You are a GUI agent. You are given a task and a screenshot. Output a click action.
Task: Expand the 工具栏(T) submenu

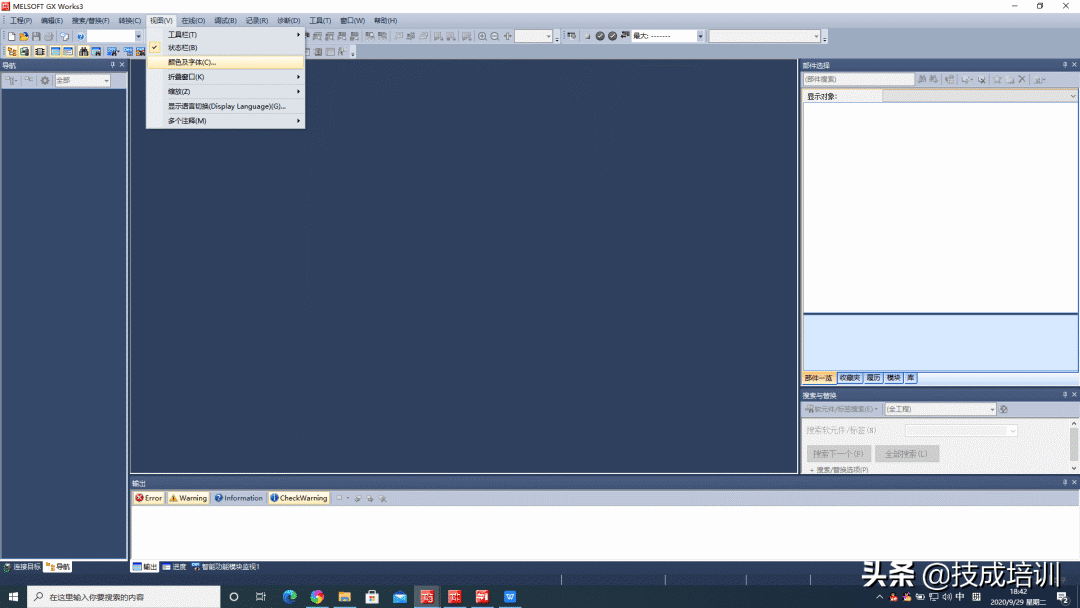pyautogui.click(x=225, y=34)
